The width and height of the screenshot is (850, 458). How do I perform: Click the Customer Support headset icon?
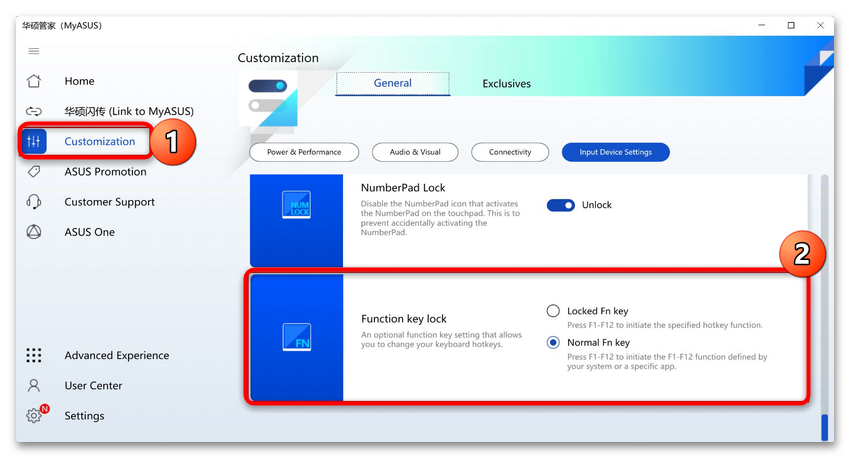[34, 202]
